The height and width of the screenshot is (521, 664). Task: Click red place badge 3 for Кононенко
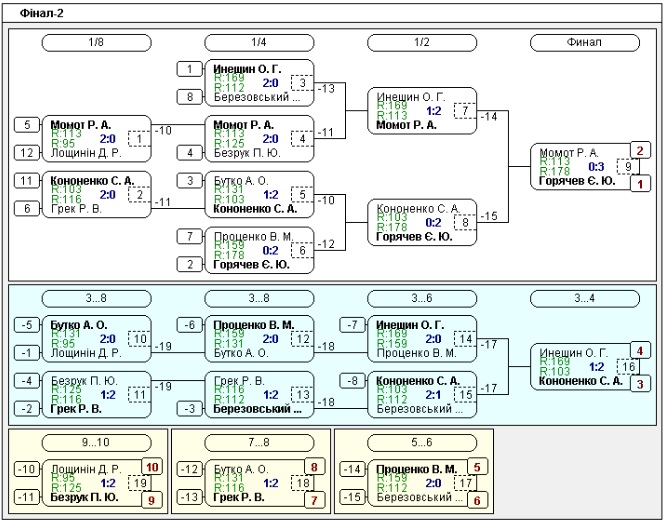point(640,384)
